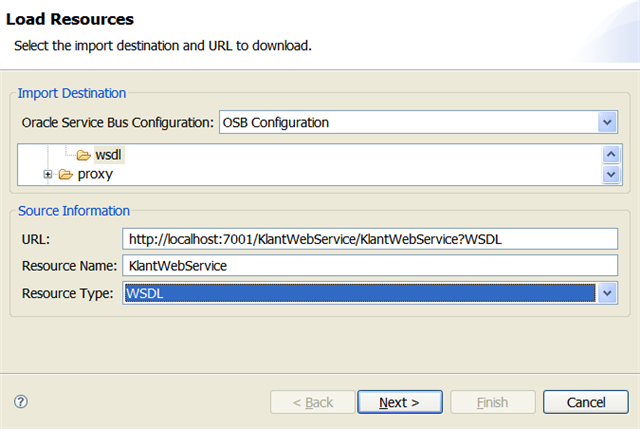Focus the Resource Name text field
Viewport: 640px width, 429px height.
(370, 265)
